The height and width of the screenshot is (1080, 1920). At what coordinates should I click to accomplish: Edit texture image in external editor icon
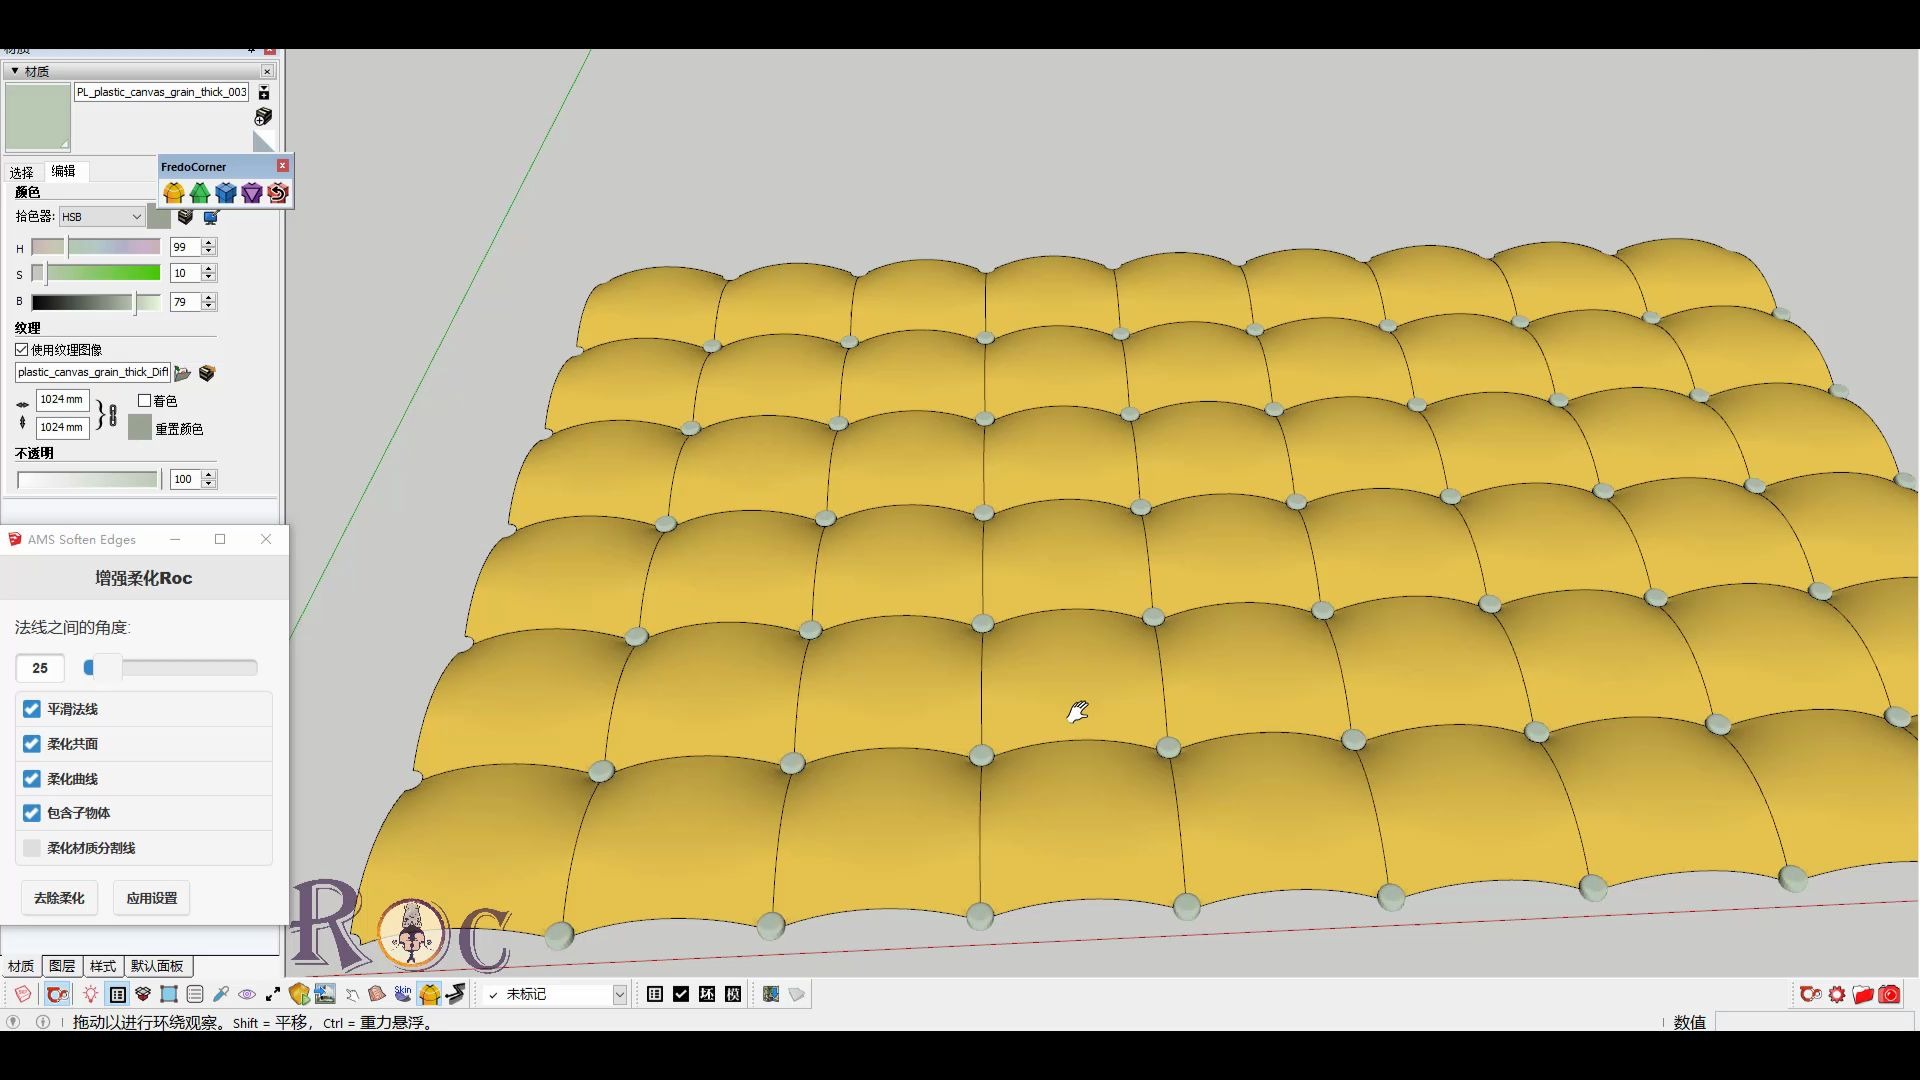point(207,373)
